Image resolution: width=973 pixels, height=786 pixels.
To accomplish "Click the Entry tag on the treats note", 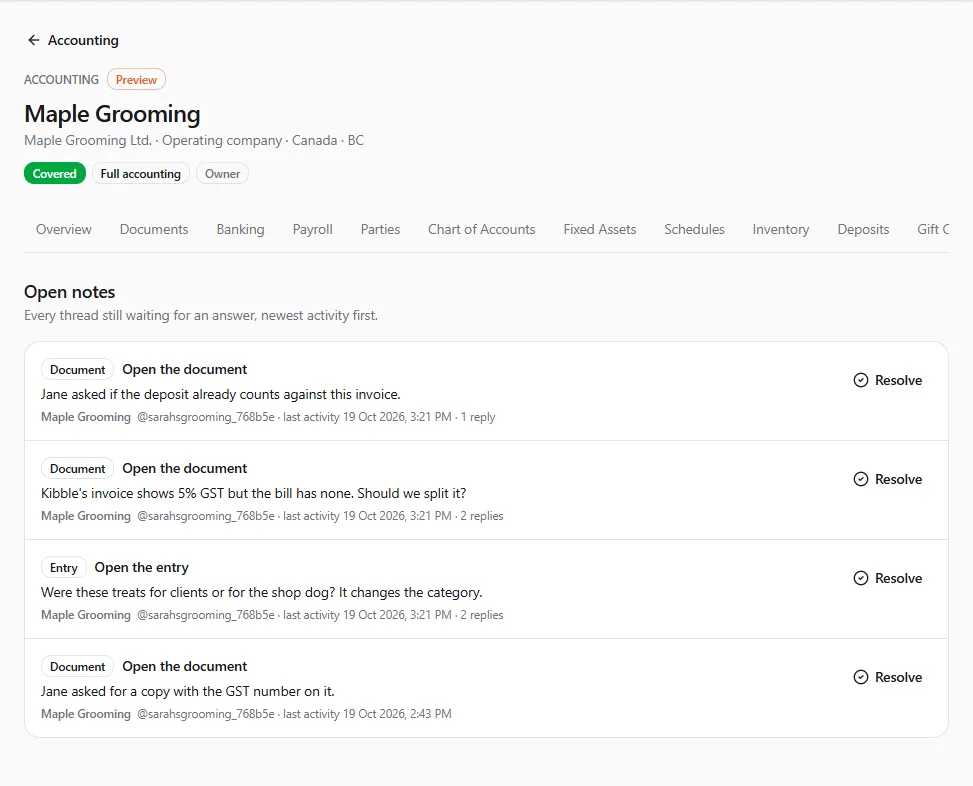I will click(x=64, y=568).
